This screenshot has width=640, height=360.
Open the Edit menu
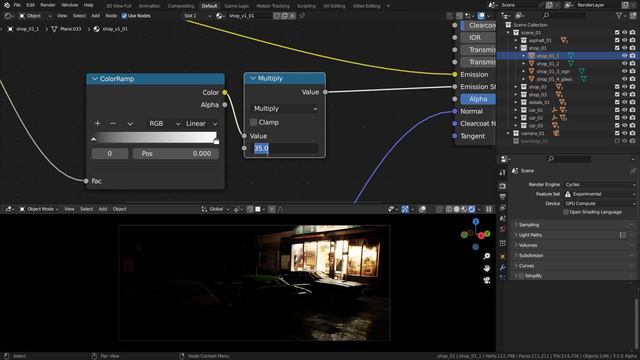point(31,5)
